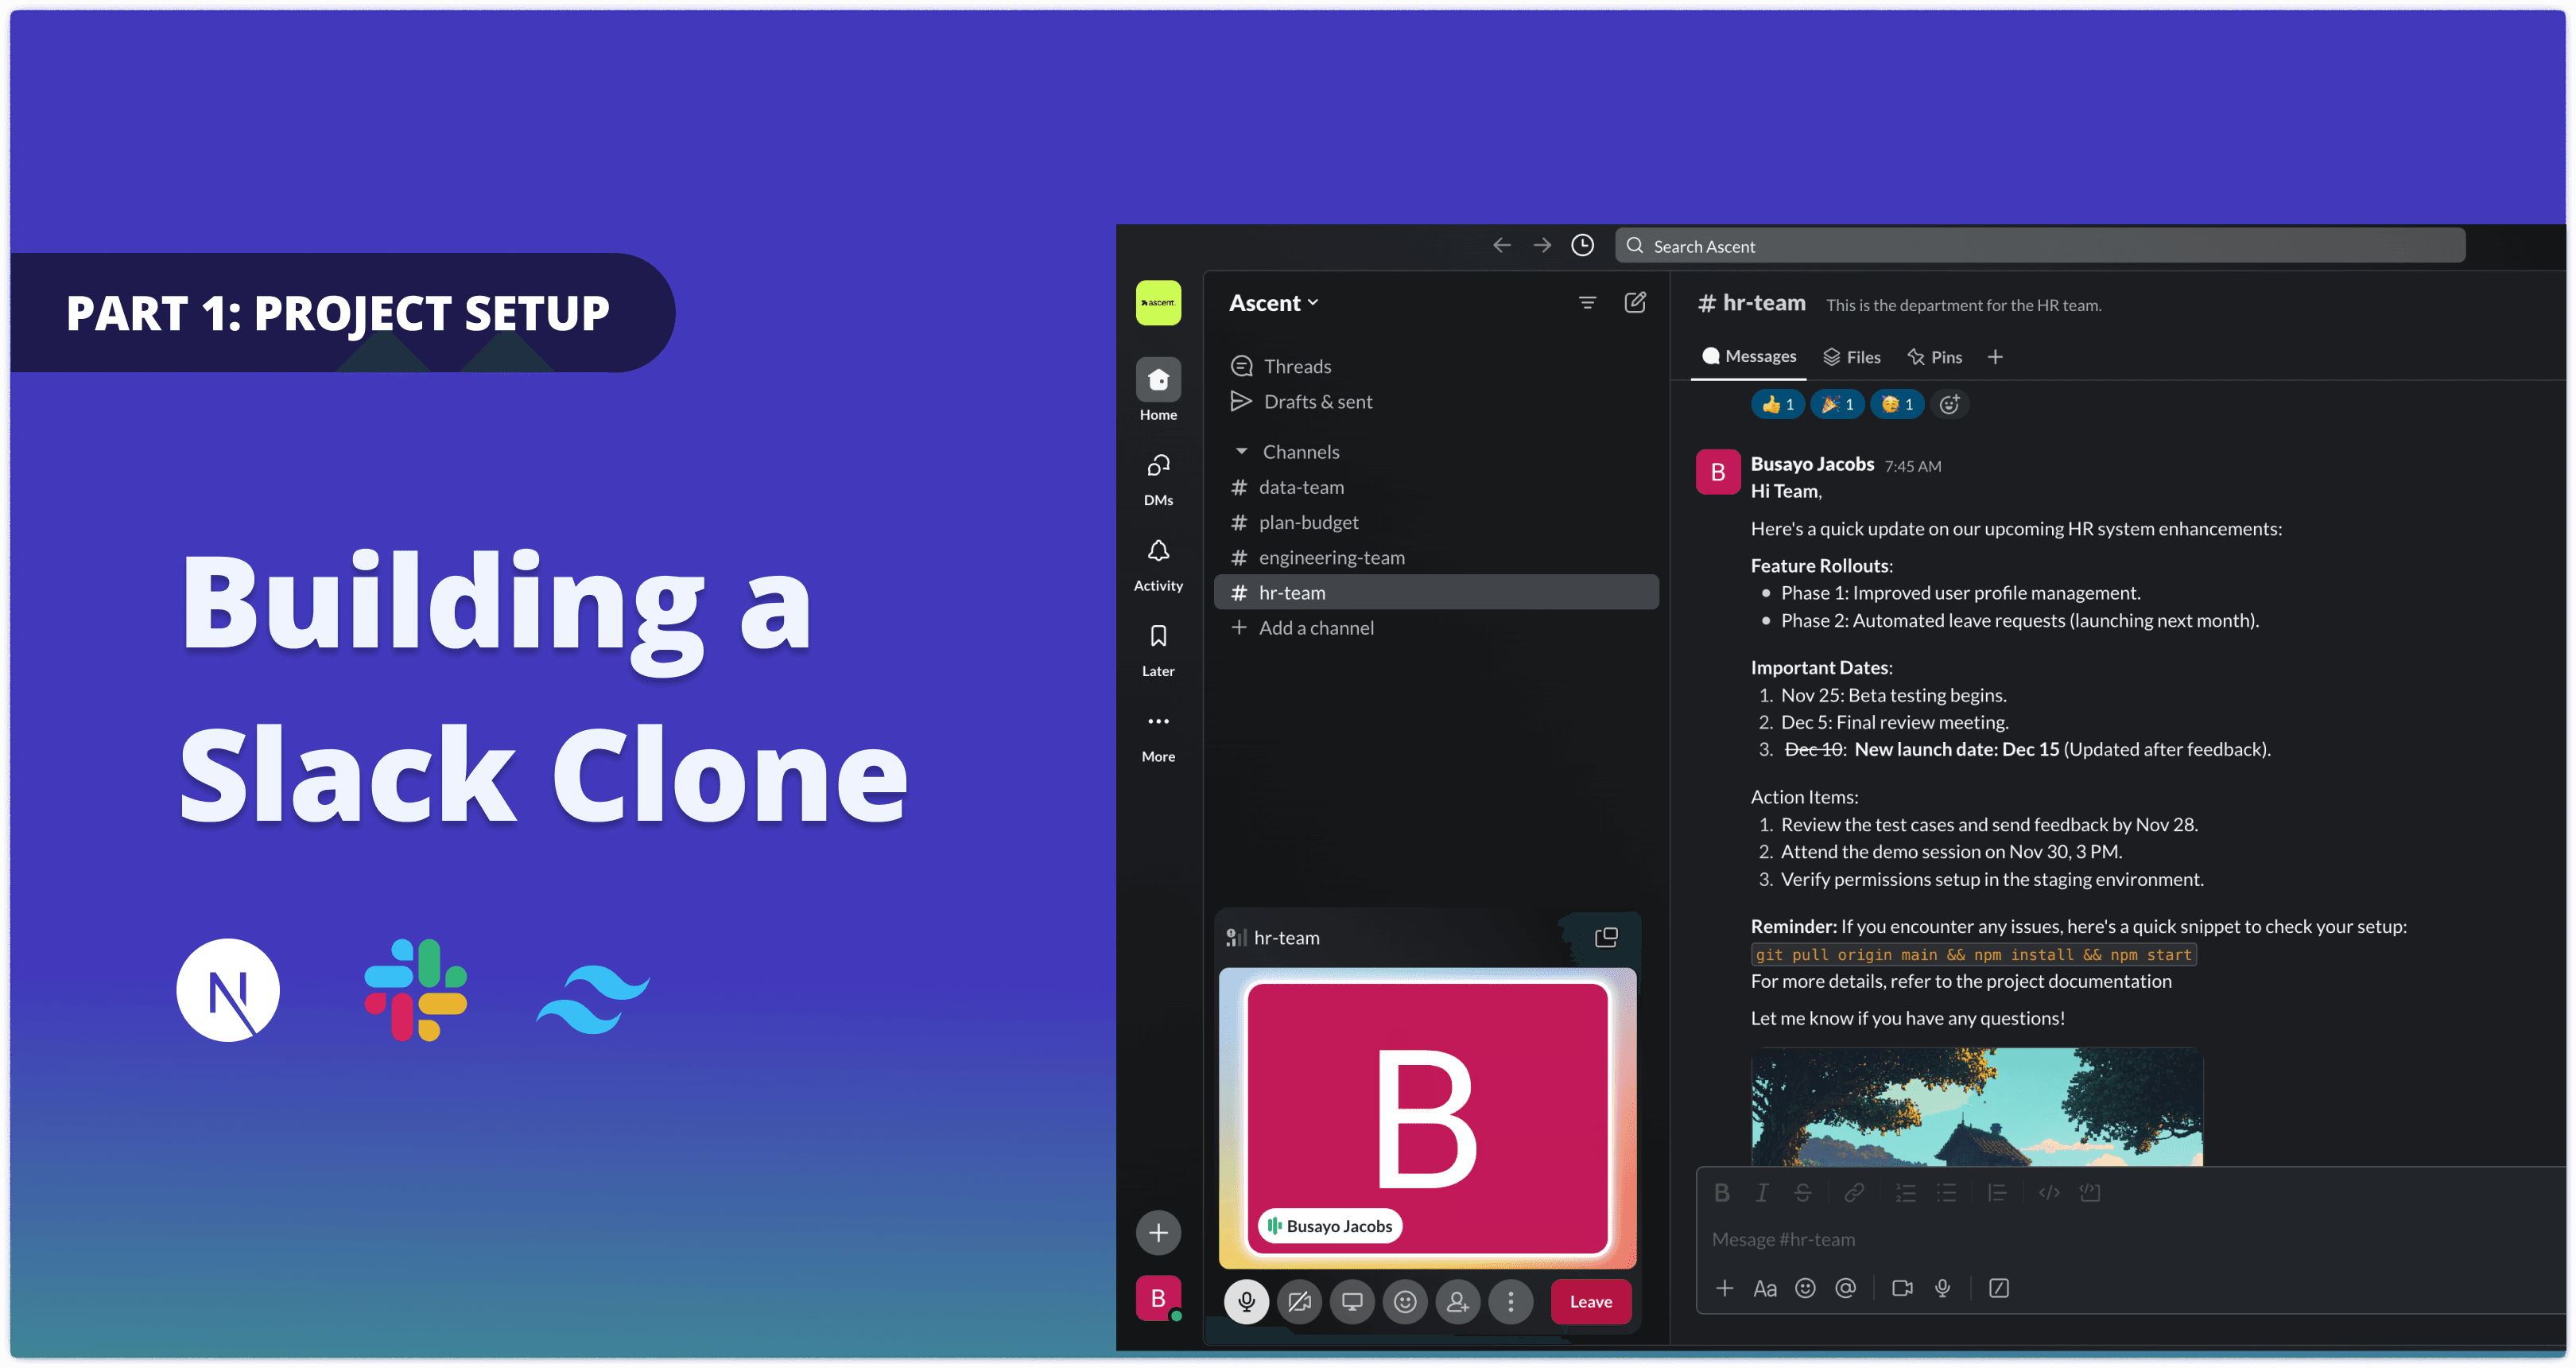2576x1368 pixels.
Task: Open the user avatar B in sidebar
Action: point(1158,1298)
